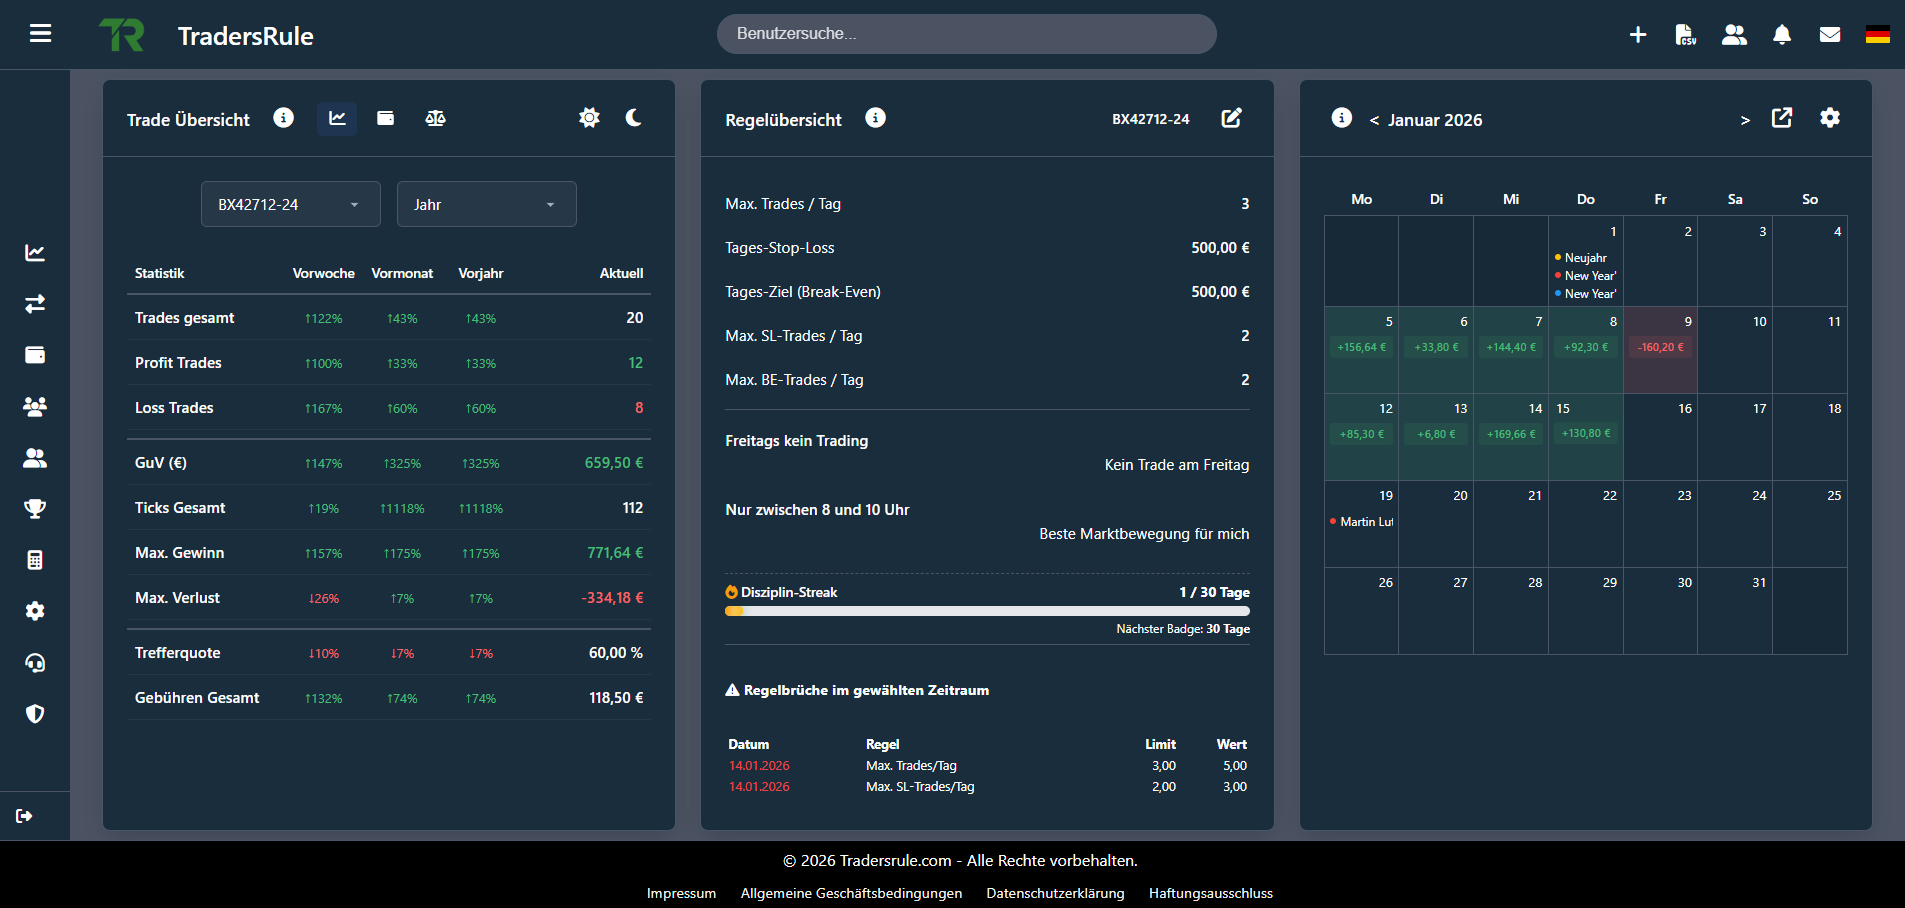
Task: Open the Jahr period dropdown
Action: (x=486, y=204)
